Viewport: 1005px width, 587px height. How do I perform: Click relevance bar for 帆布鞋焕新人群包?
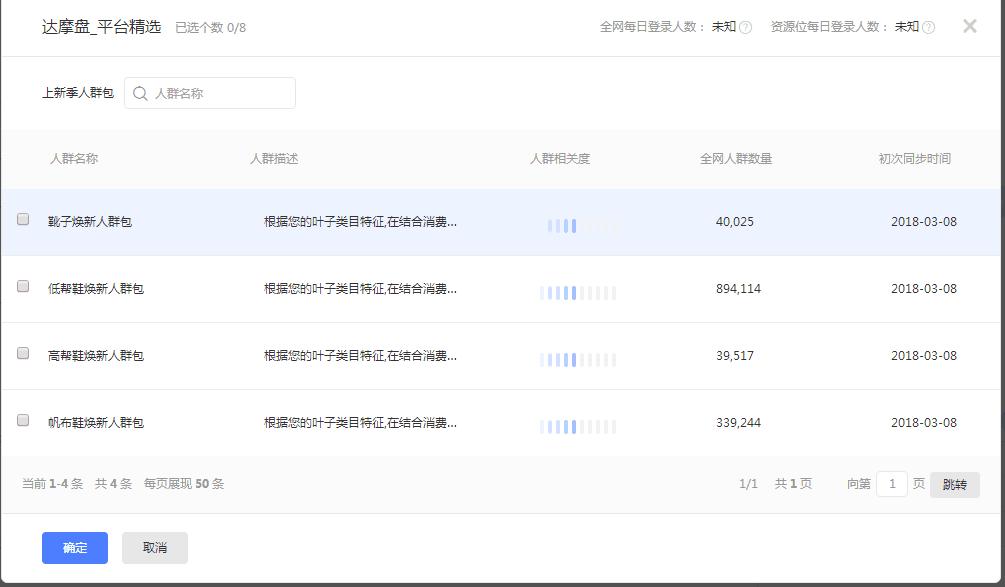pyautogui.click(x=578, y=427)
